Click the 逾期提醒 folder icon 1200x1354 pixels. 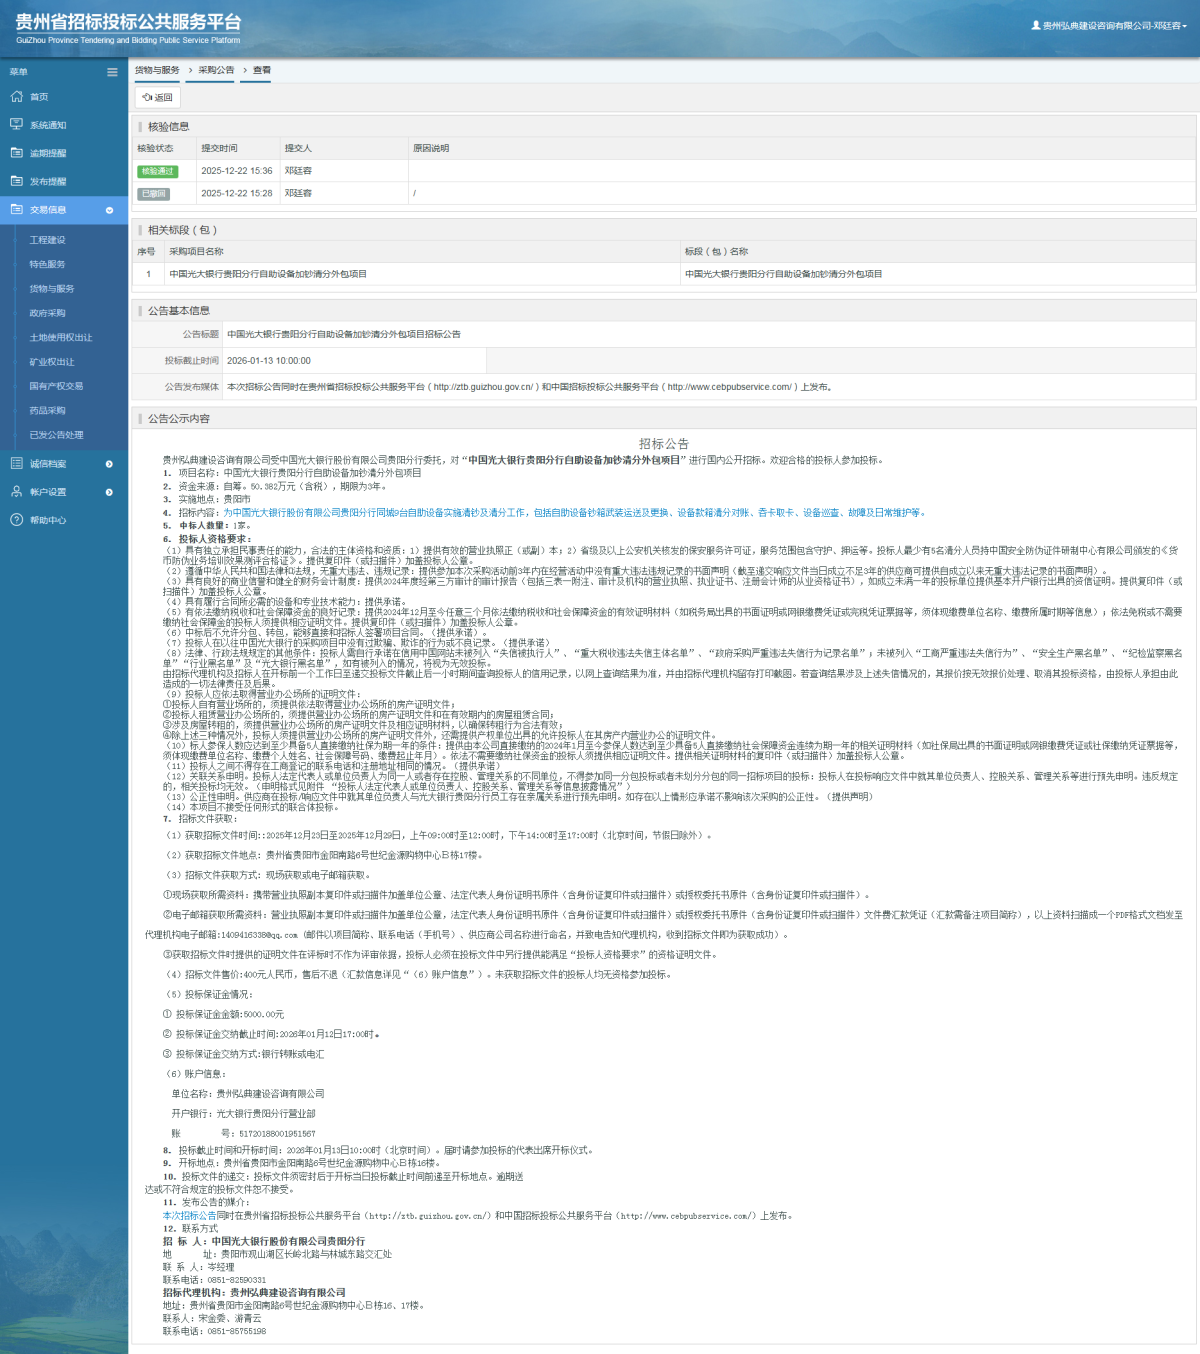pos(16,153)
